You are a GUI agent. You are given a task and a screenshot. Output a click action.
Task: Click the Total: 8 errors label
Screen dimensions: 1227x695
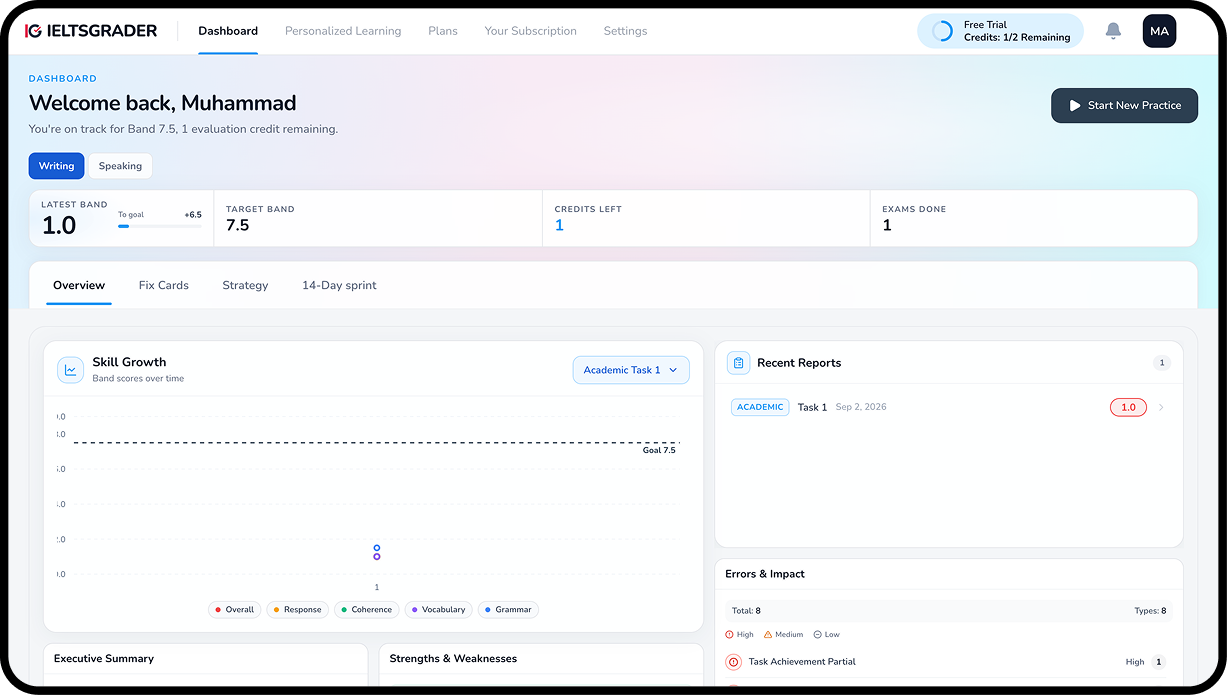tap(746, 610)
